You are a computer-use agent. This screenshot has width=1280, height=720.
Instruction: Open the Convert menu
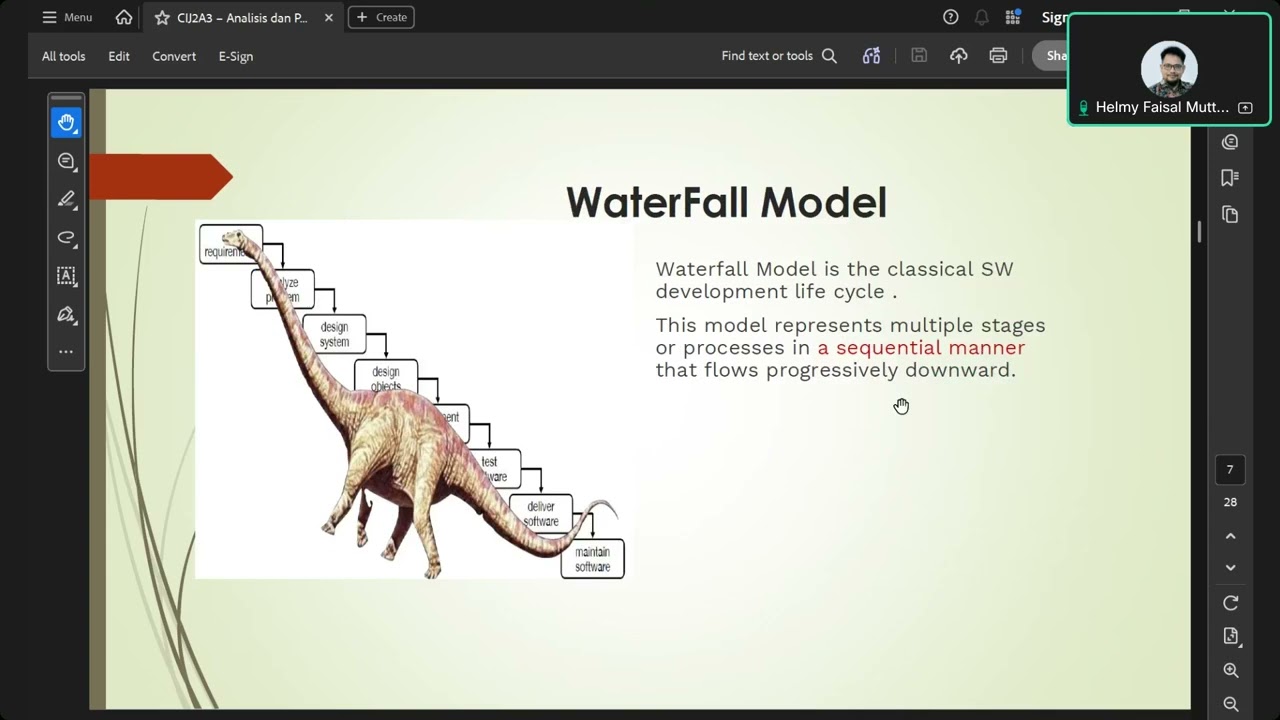tap(174, 56)
